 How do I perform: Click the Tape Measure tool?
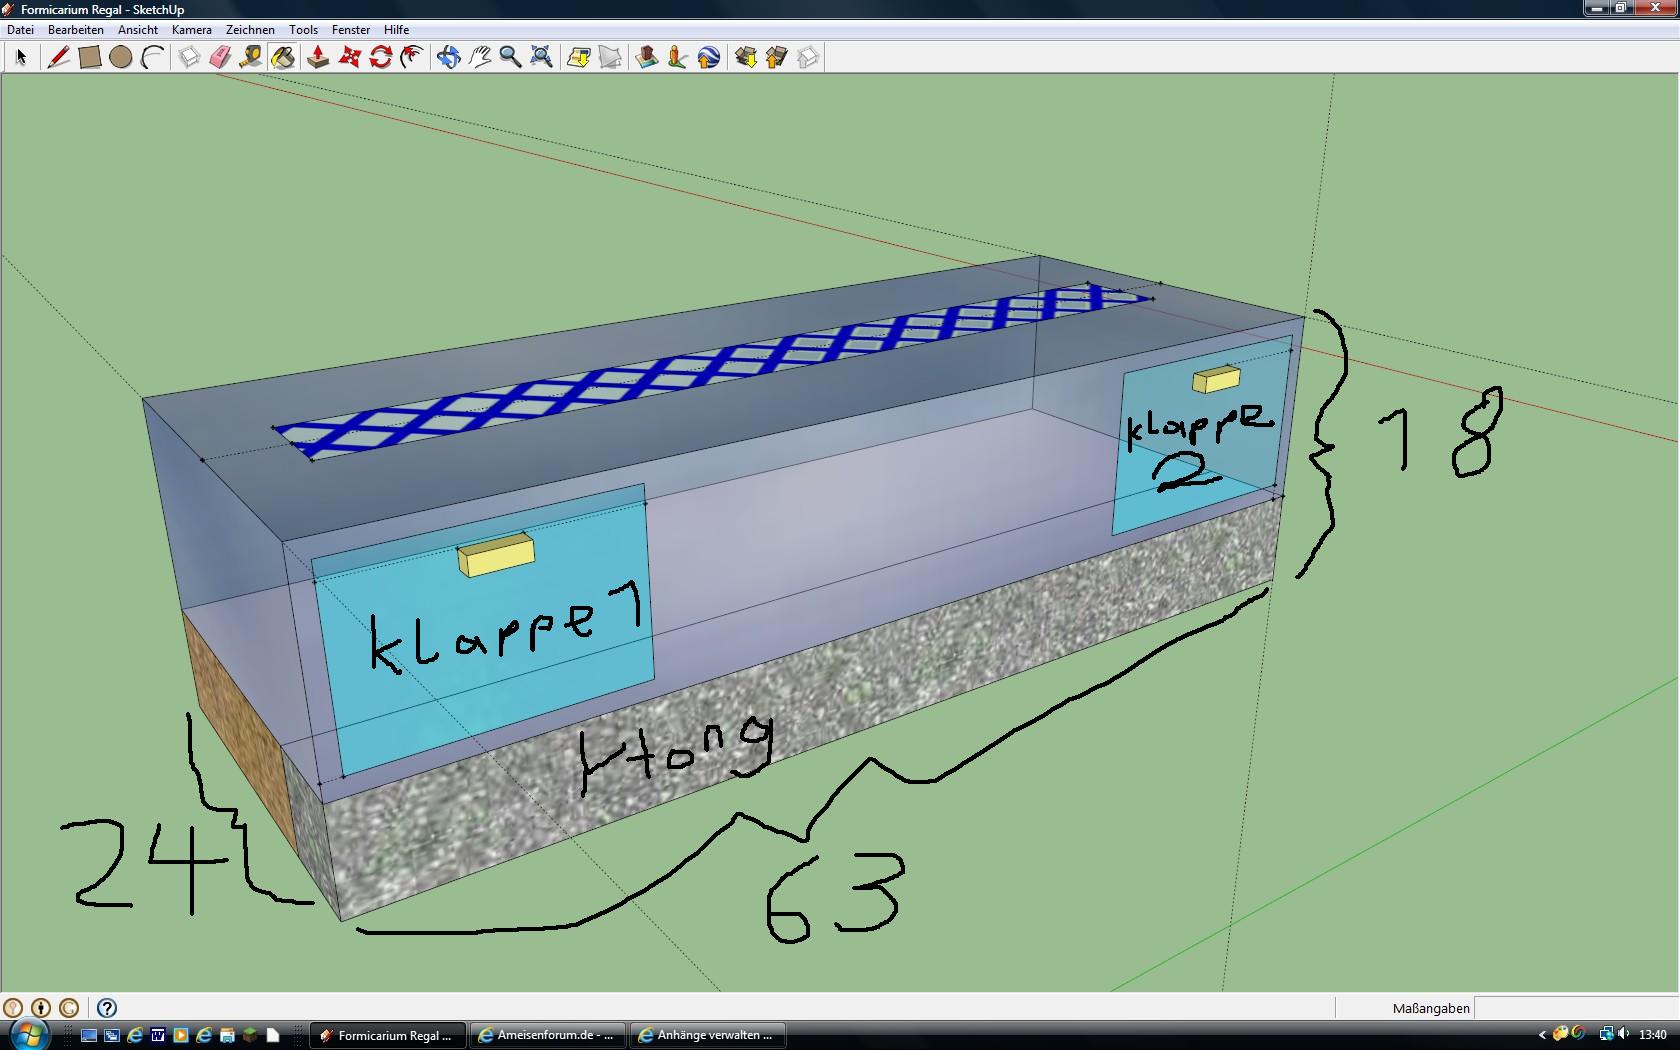(251, 57)
